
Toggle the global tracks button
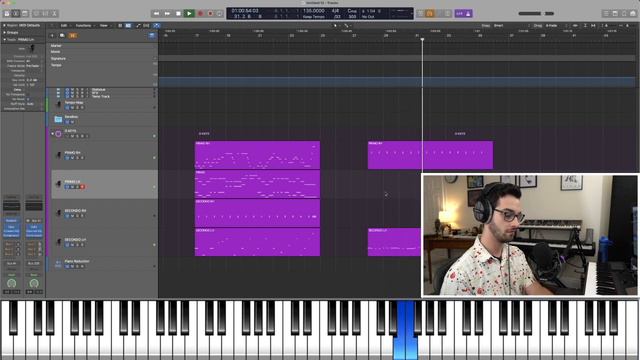tap(152, 36)
